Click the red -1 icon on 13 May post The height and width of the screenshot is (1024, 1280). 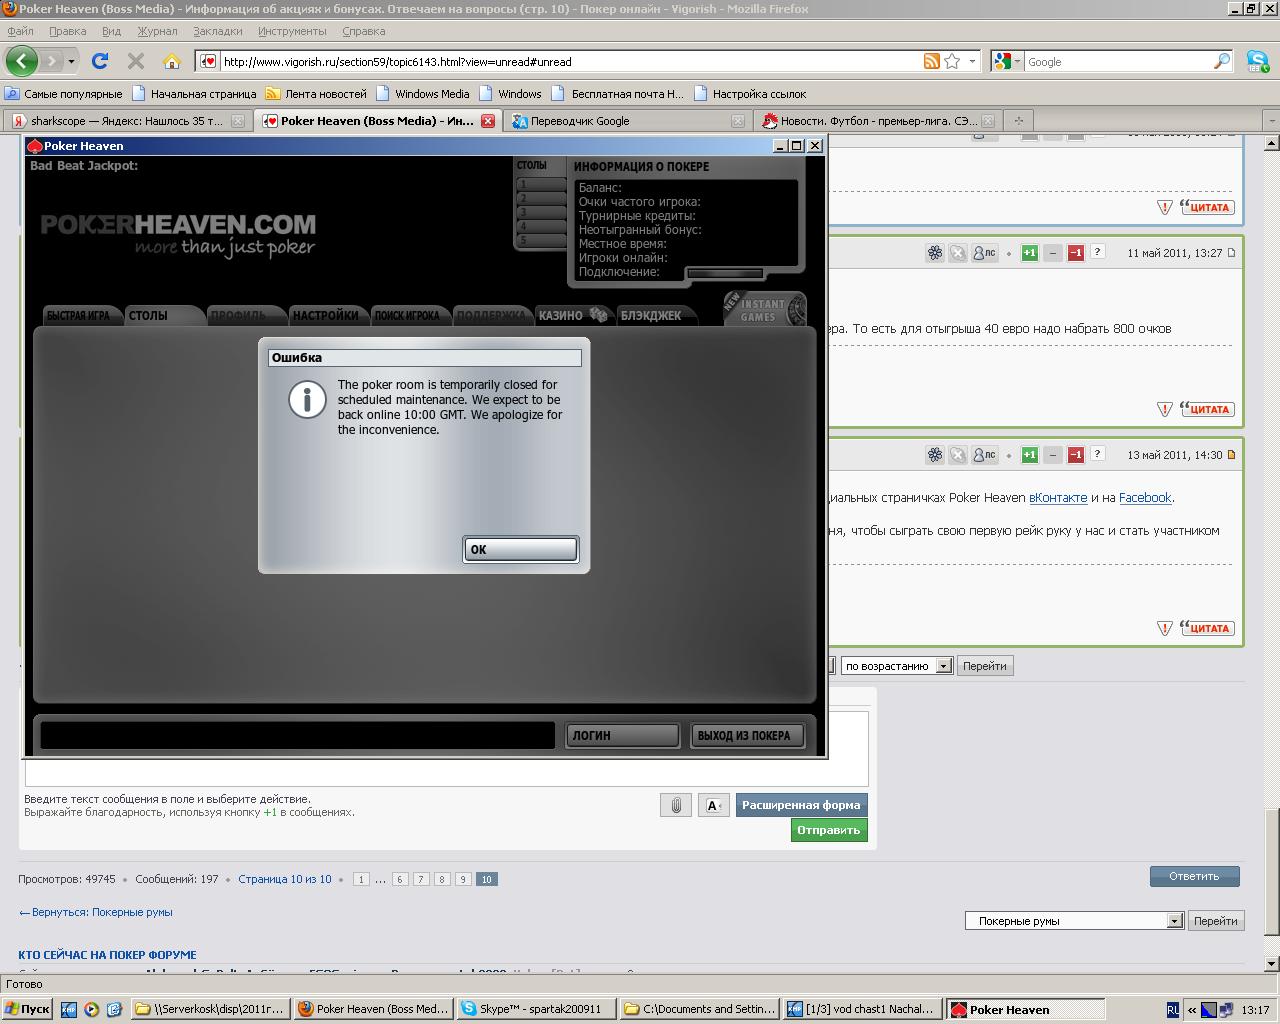1076,455
